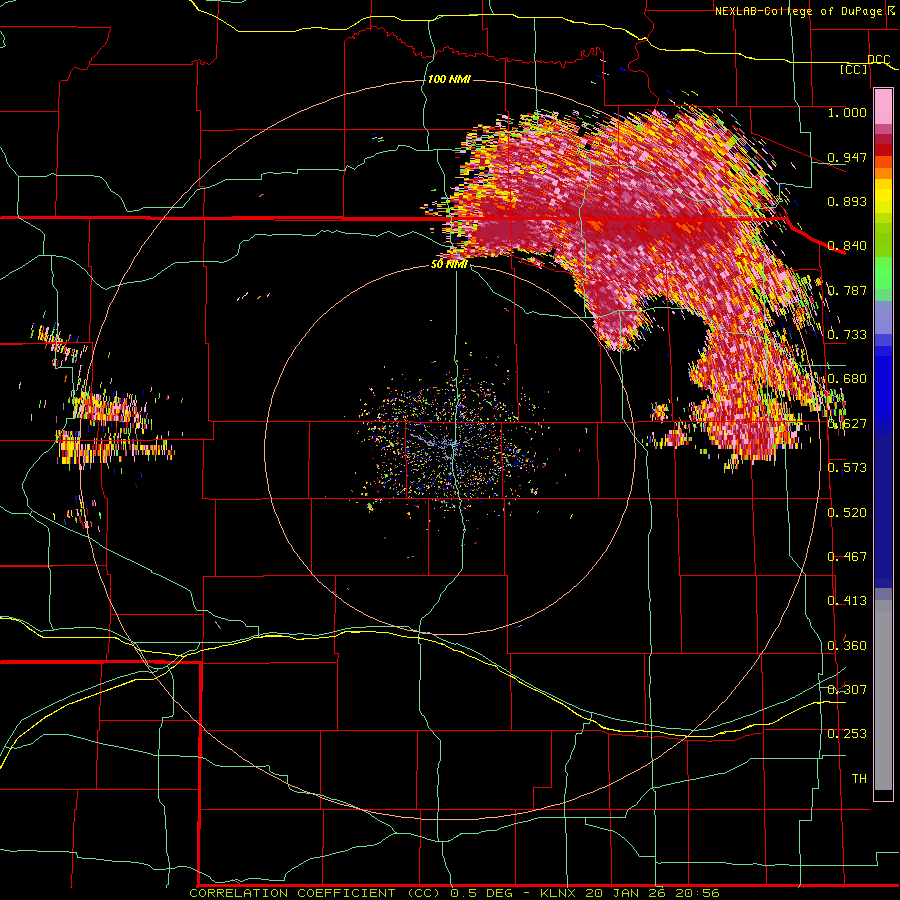Click the 0.413 value on the color scale
Viewport: 900px width, 900px height.
847,601
